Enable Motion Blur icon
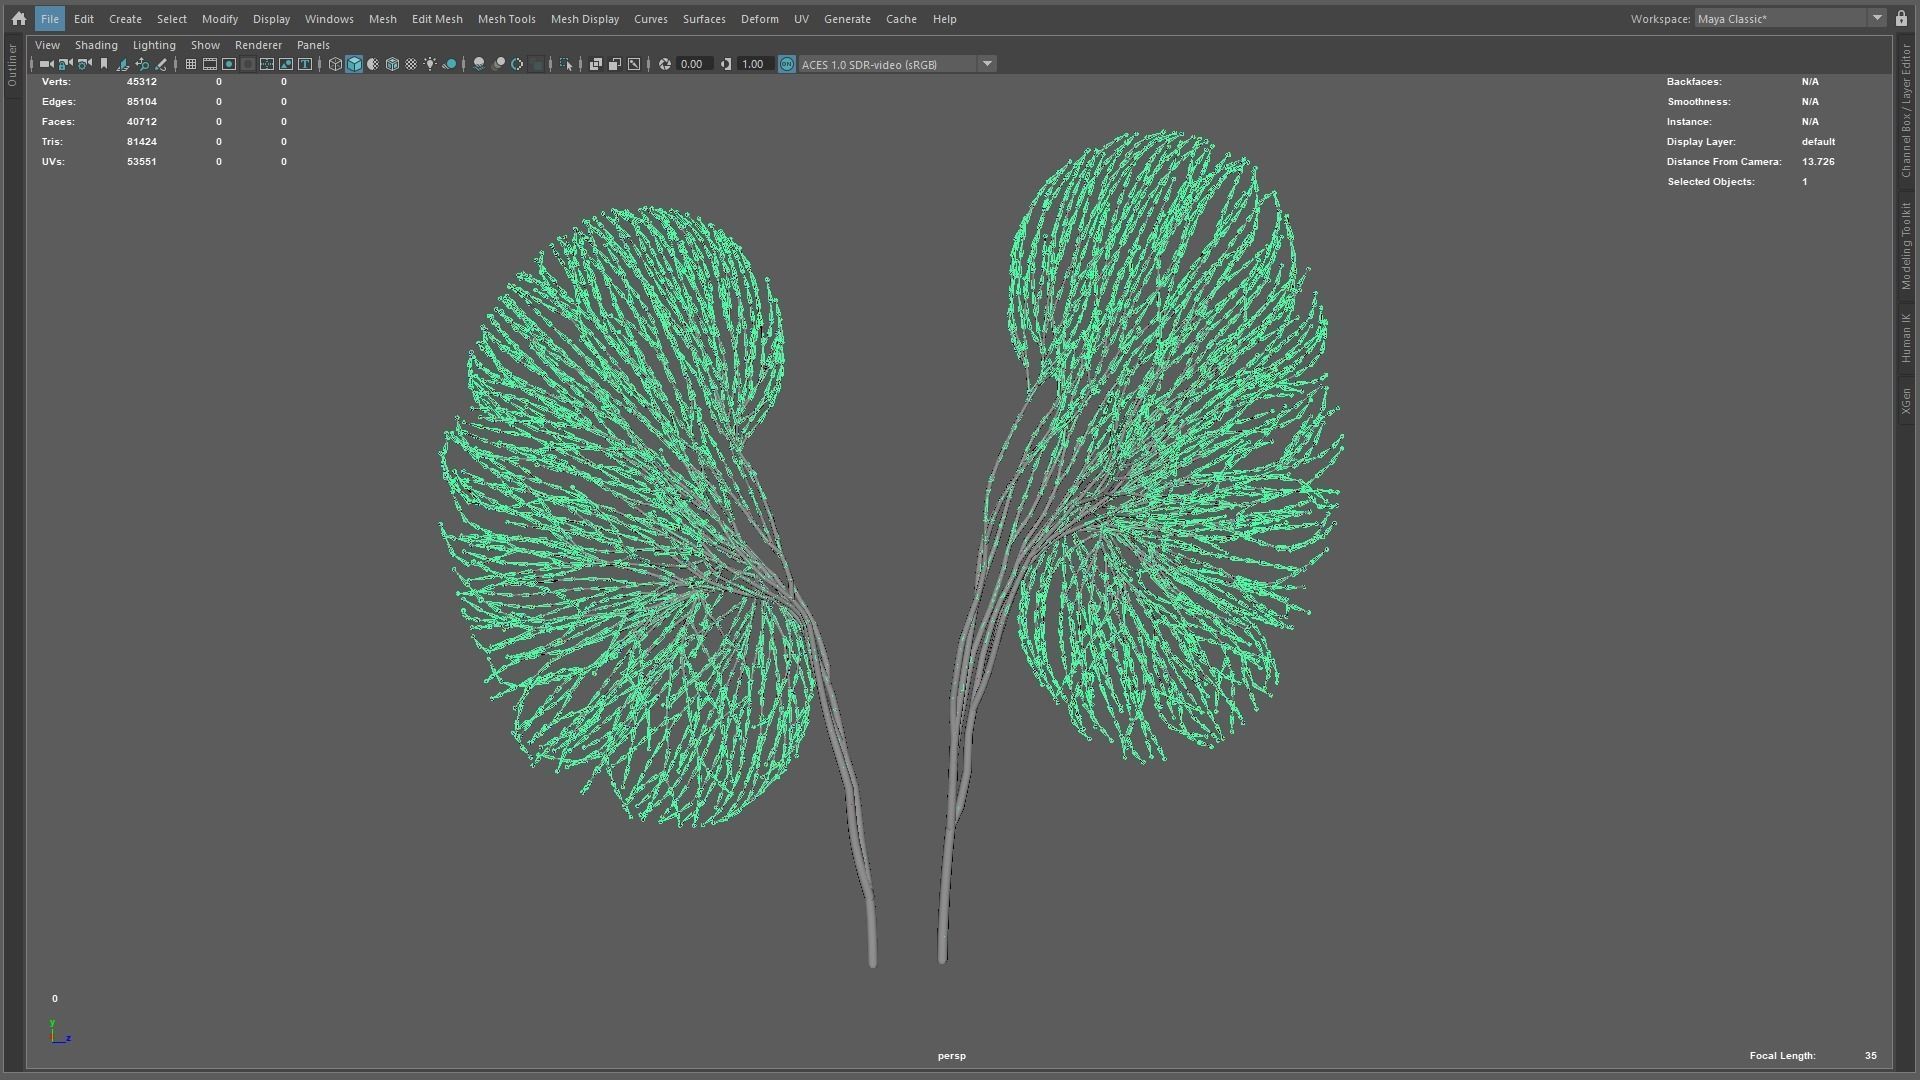 pos(498,64)
